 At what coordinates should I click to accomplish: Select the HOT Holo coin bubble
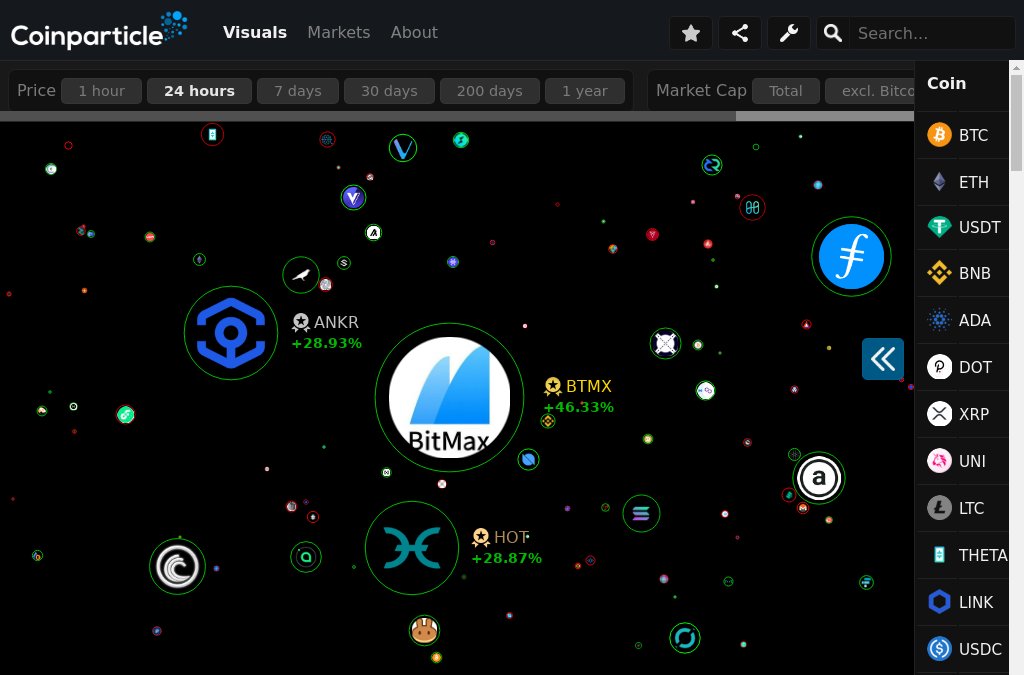[x=412, y=548]
